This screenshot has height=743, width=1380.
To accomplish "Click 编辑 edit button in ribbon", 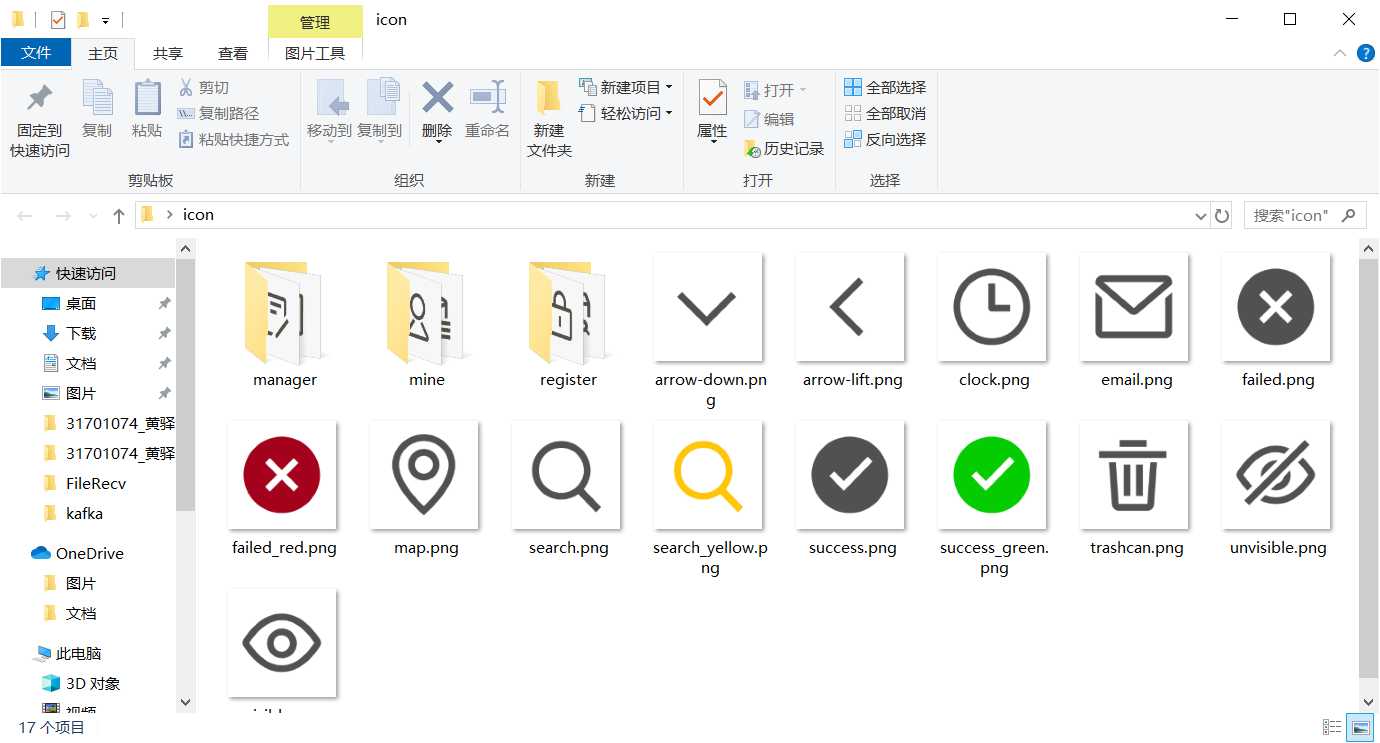I will pos(769,119).
